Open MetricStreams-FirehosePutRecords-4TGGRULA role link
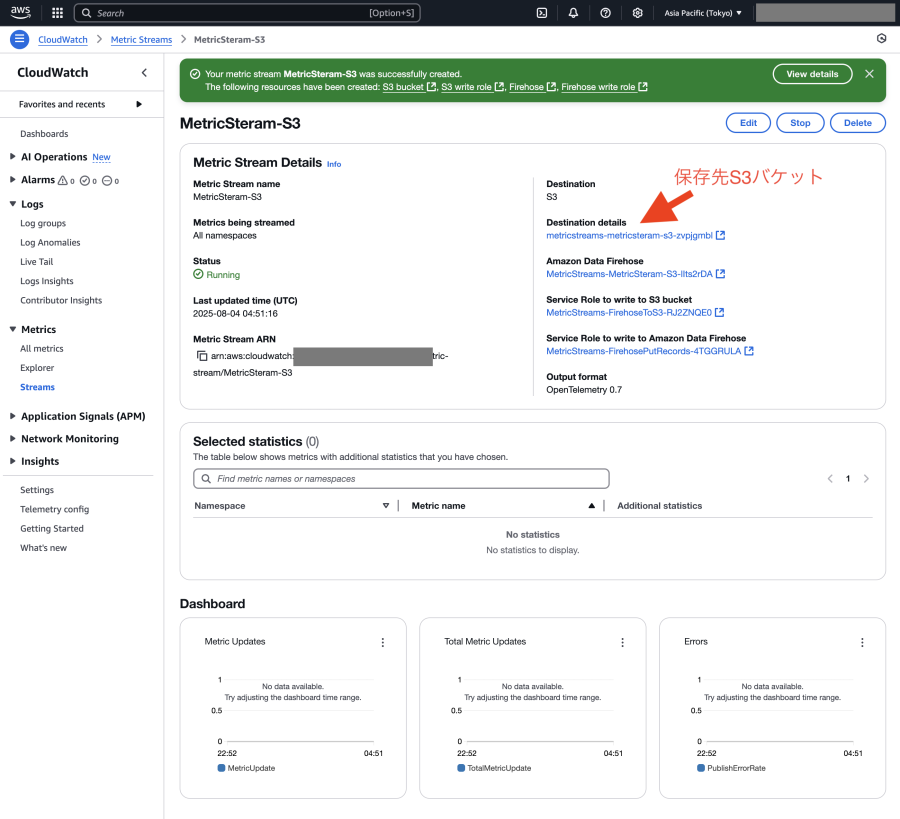 tap(650, 351)
